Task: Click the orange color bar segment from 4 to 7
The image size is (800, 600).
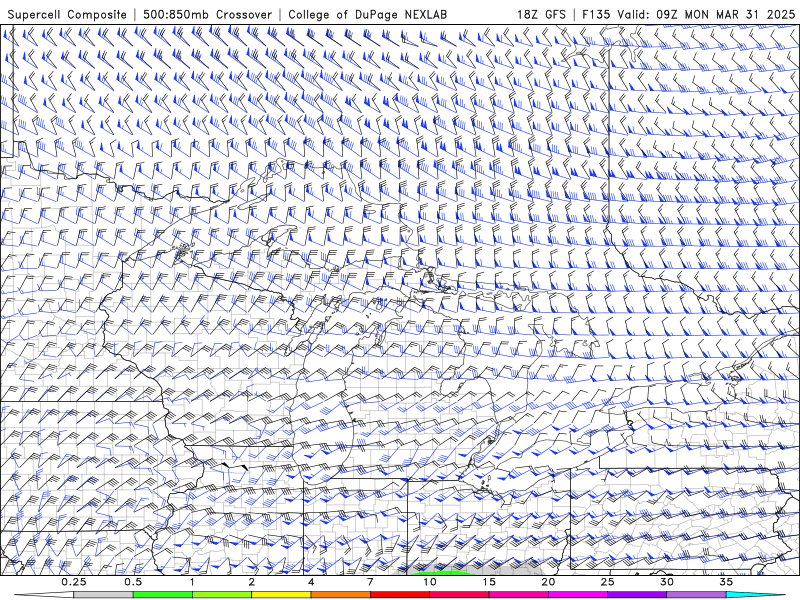Action: pyautogui.click(x=340, y=595)
